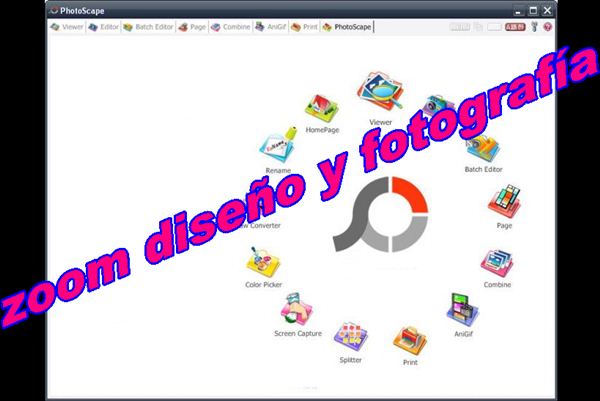The height and width of the screenshot is (401, 600).
Task: Launch the Splitter tool icon
Action: coord(351,337)
